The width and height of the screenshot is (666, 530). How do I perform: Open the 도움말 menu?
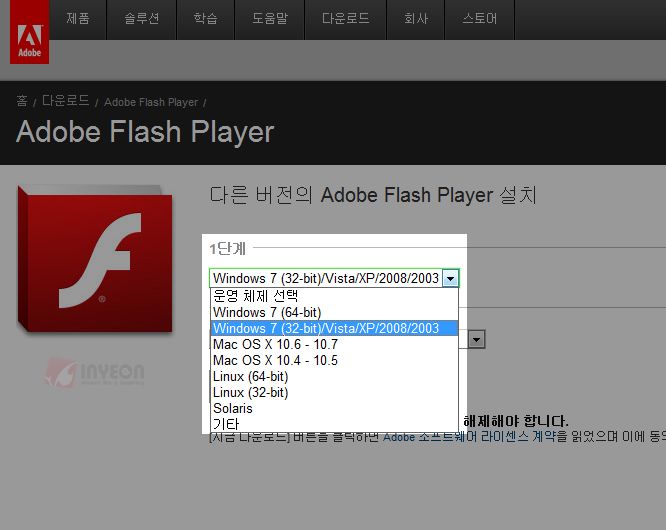[x=270, y=19]
